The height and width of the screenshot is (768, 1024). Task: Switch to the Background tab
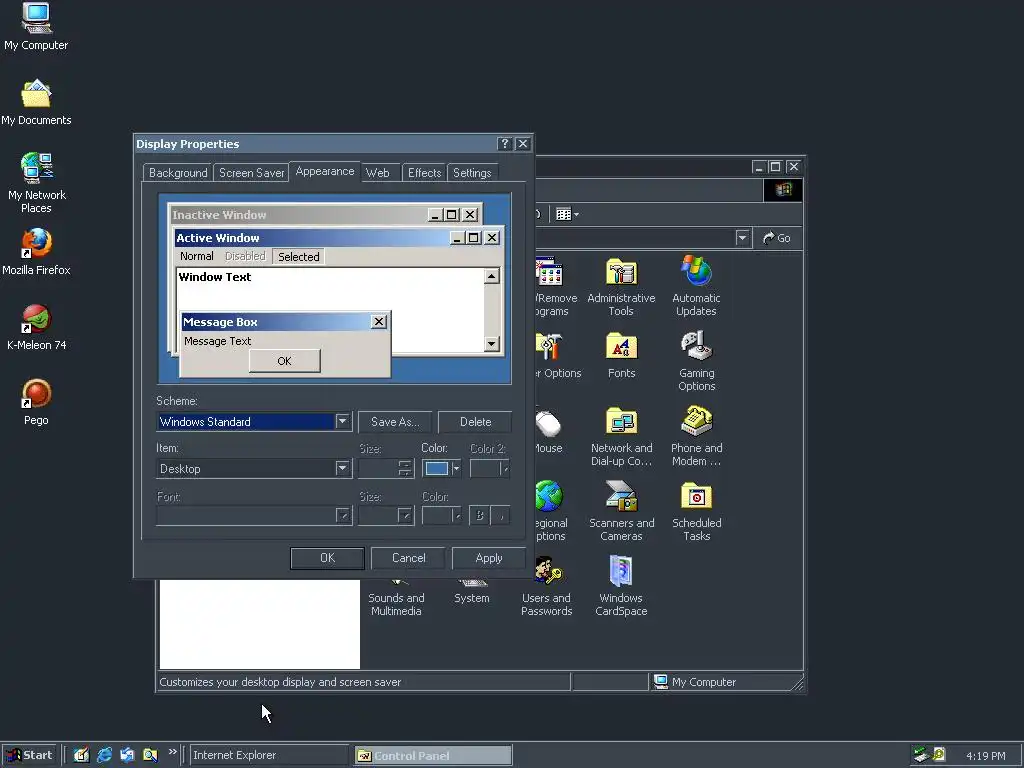[x=178, y=173]
